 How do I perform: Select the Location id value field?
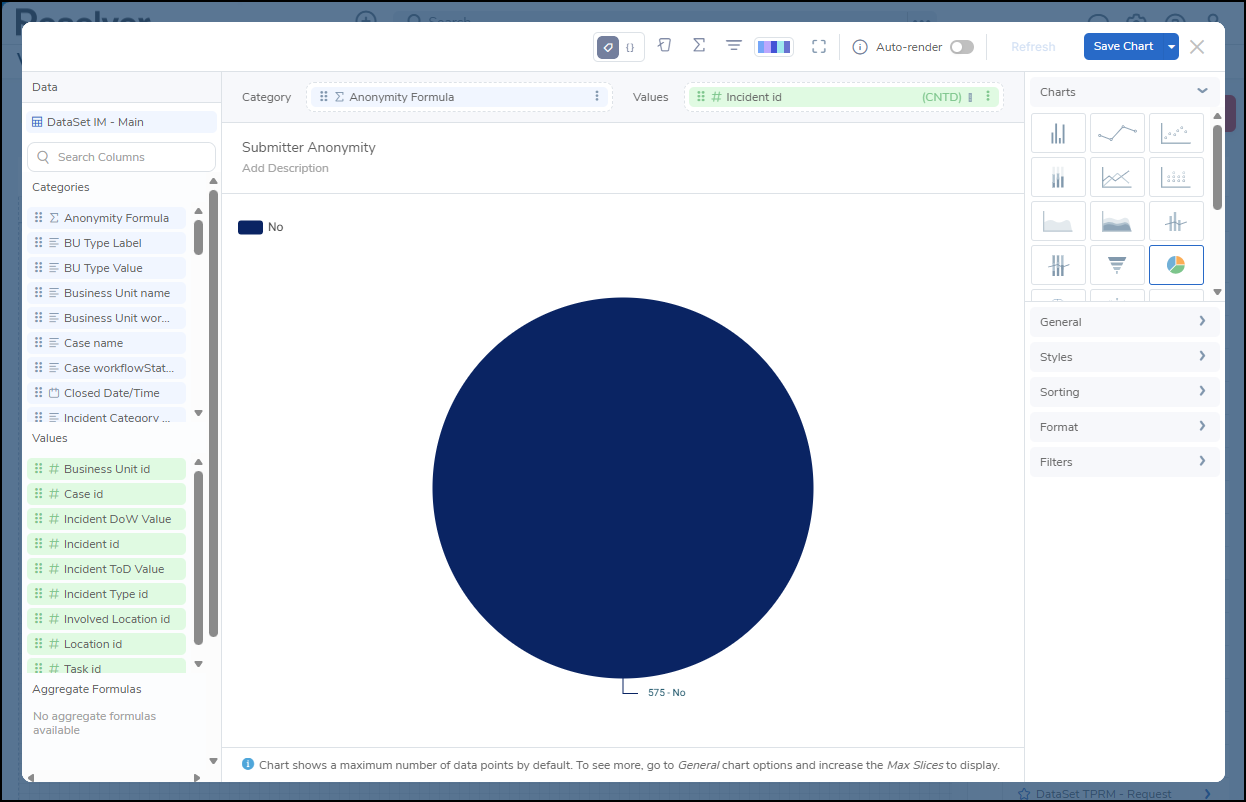point(107,644)
